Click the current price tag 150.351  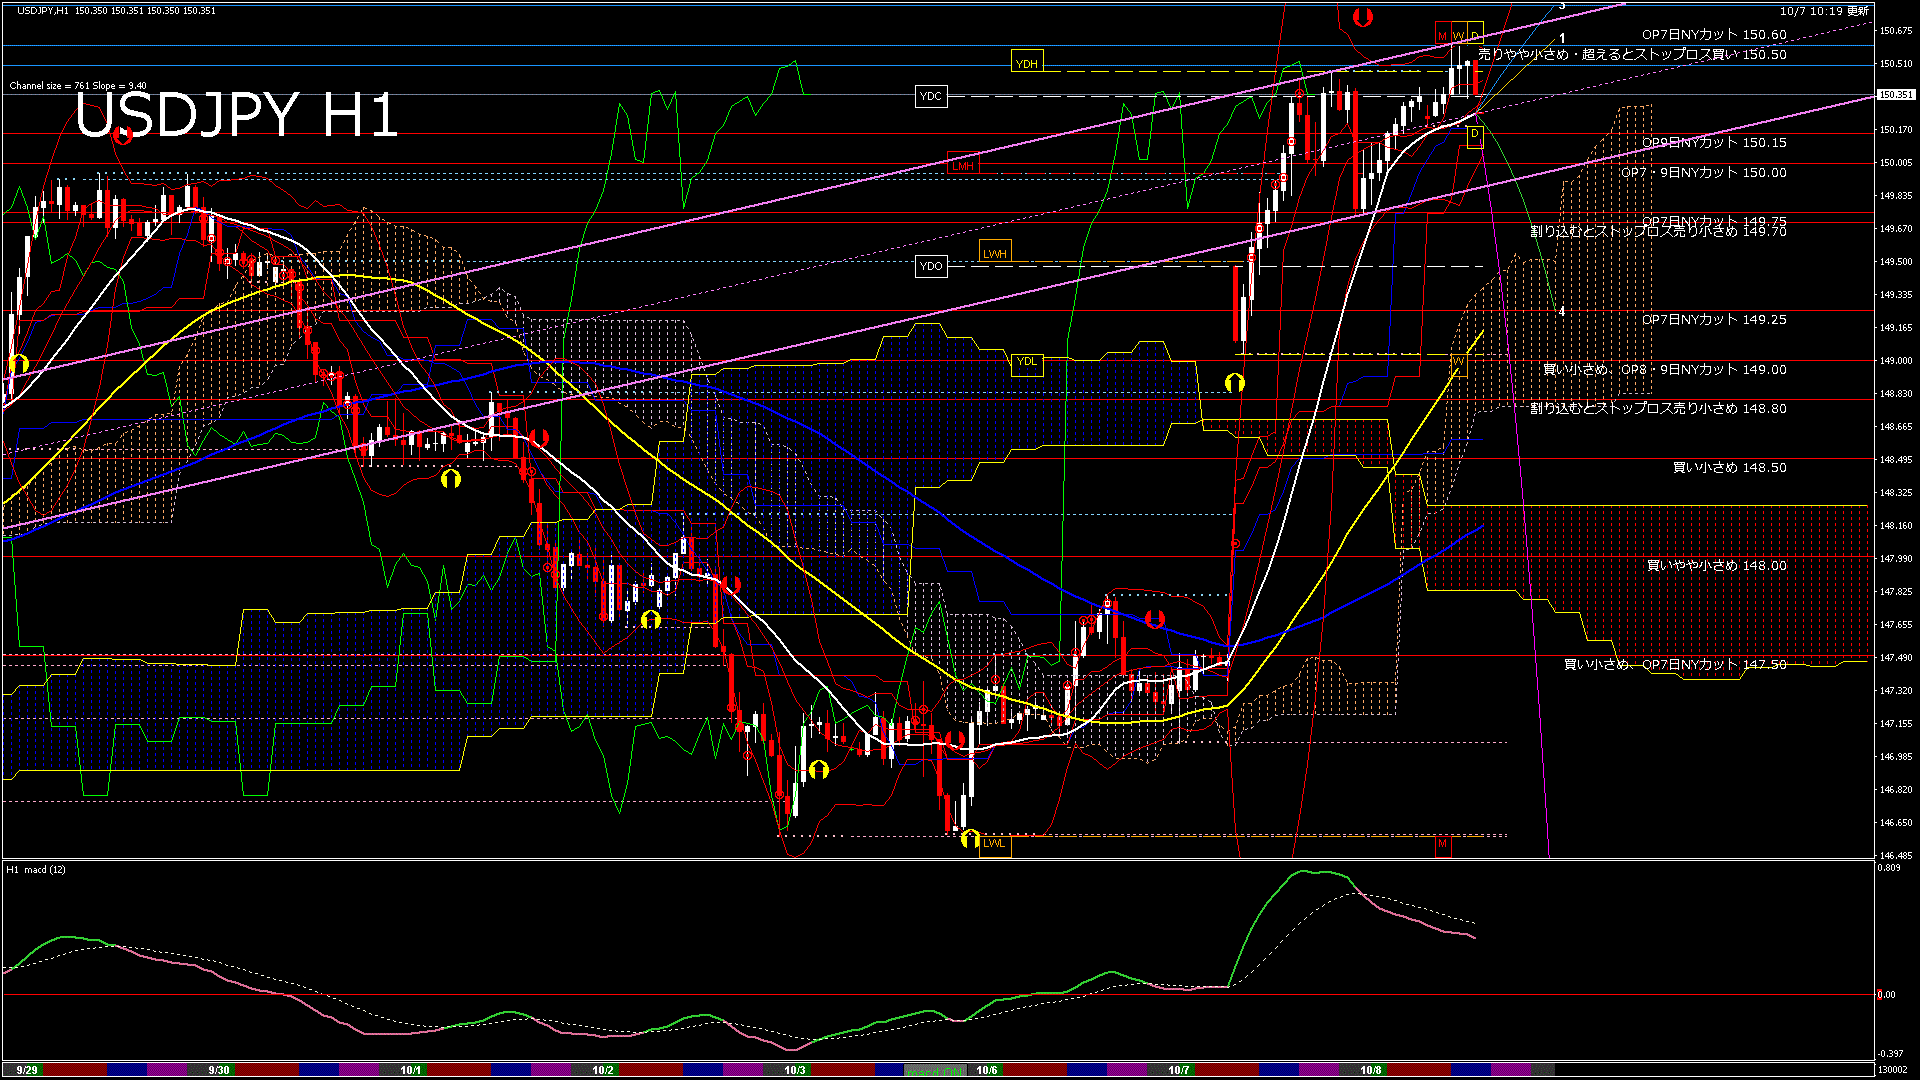[1895, 95]
